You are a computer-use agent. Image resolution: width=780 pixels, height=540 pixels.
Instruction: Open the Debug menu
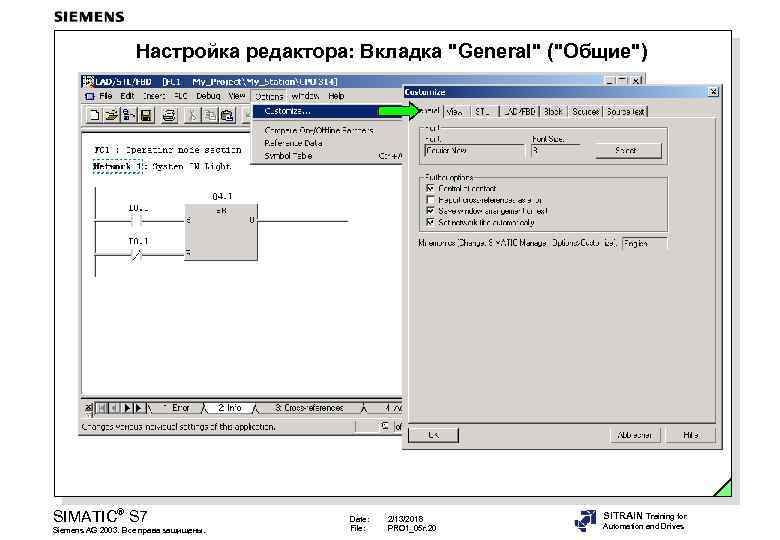[208, 96]
